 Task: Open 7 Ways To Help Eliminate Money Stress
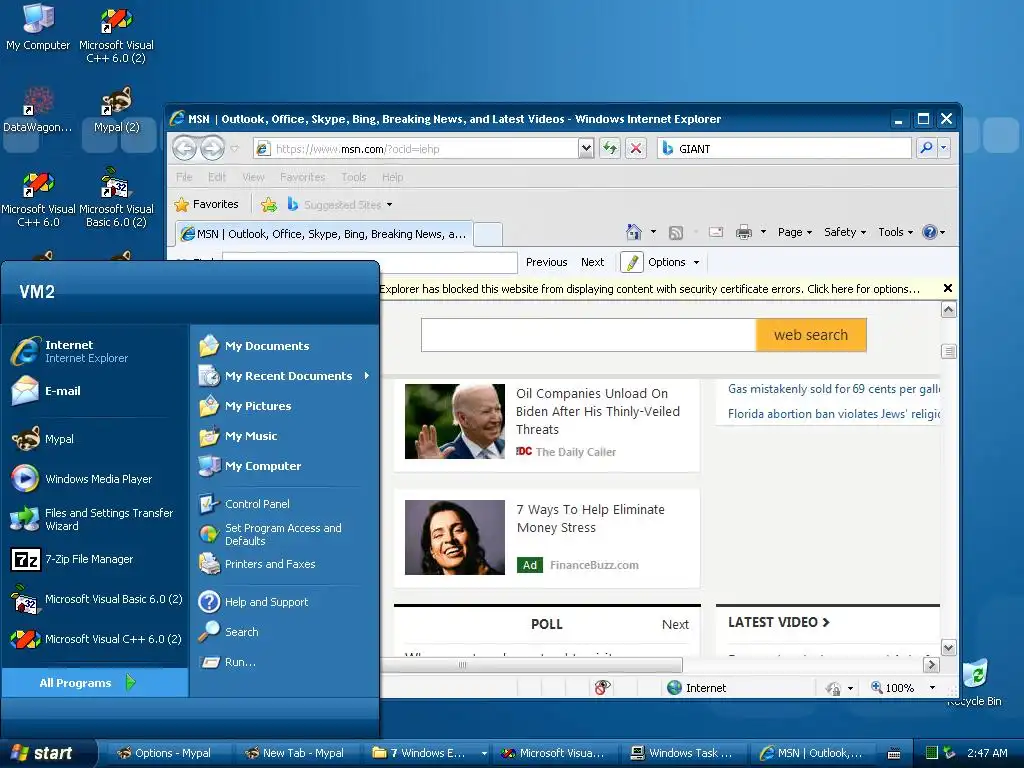tap(590, 519)
